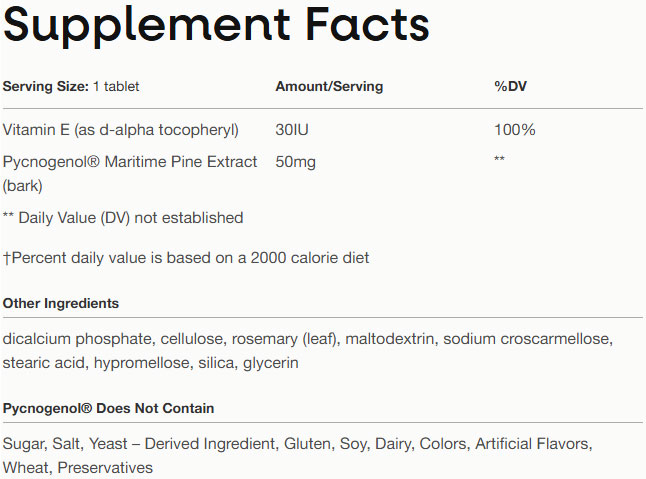Click the %DV column header
The image size is (646, 479).
pyautogui.click(x=510, y=87)
